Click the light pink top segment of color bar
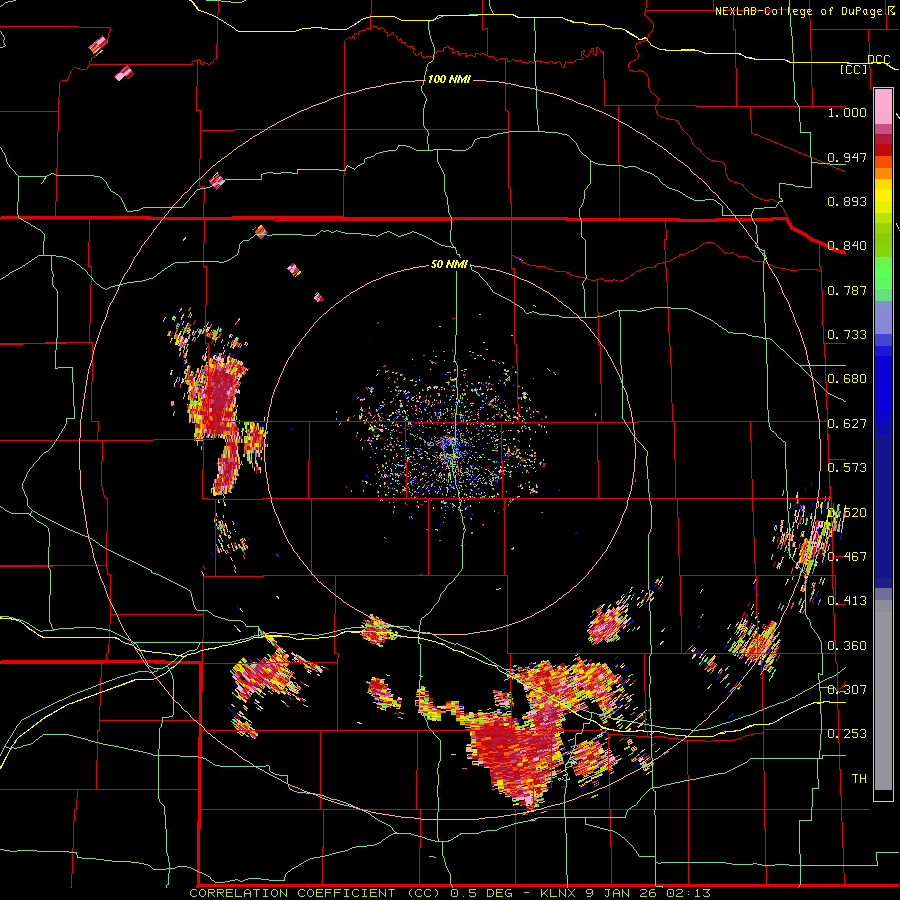Image resolution: width=900 pixels, height=900 pixels. (x=883, y=106)
